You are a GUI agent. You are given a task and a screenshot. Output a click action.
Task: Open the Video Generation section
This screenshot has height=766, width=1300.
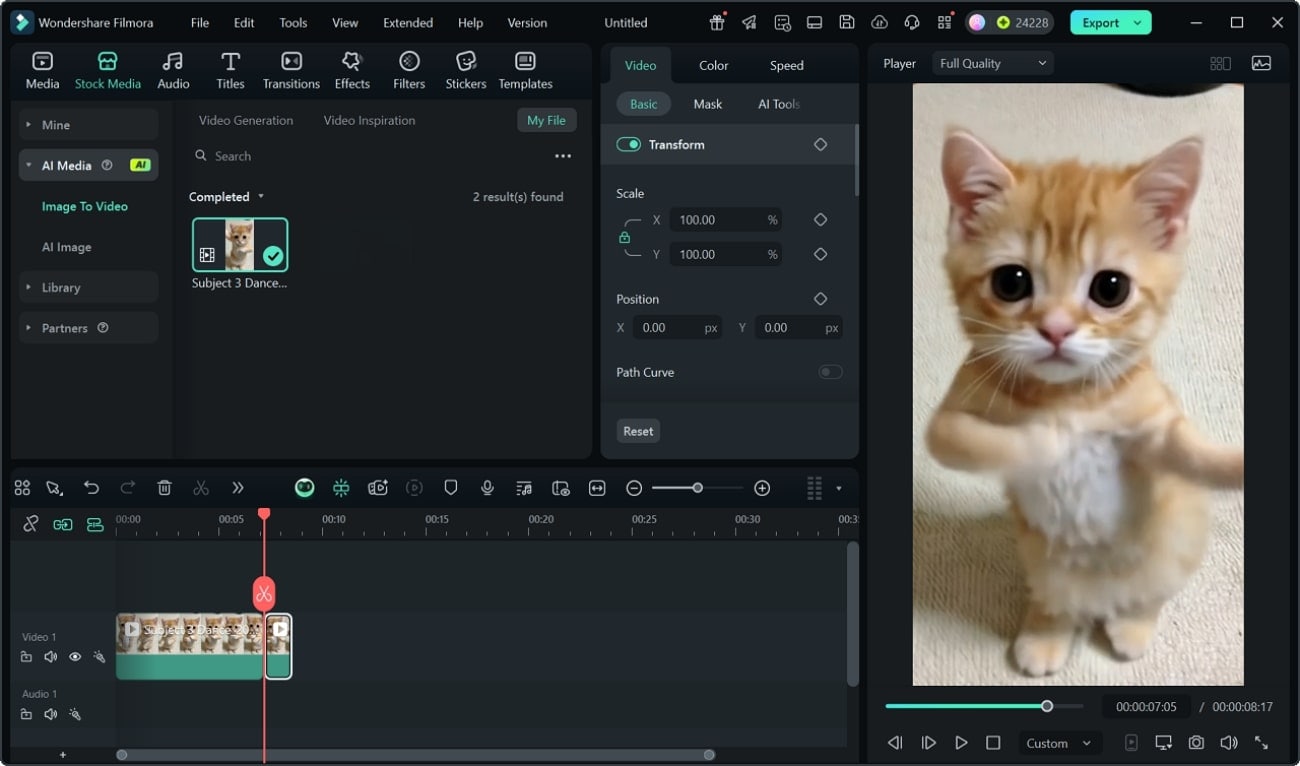tap(246, 120)
